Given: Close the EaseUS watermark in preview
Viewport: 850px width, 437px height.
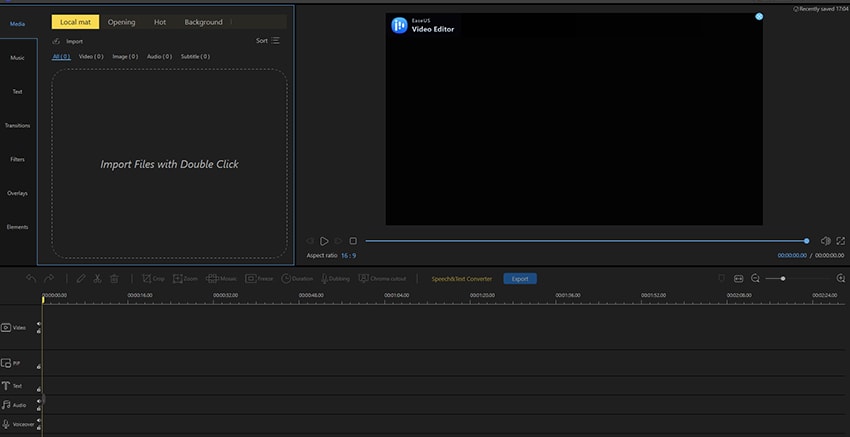Looking at the screenshot, I should click(x=759, y=17).
